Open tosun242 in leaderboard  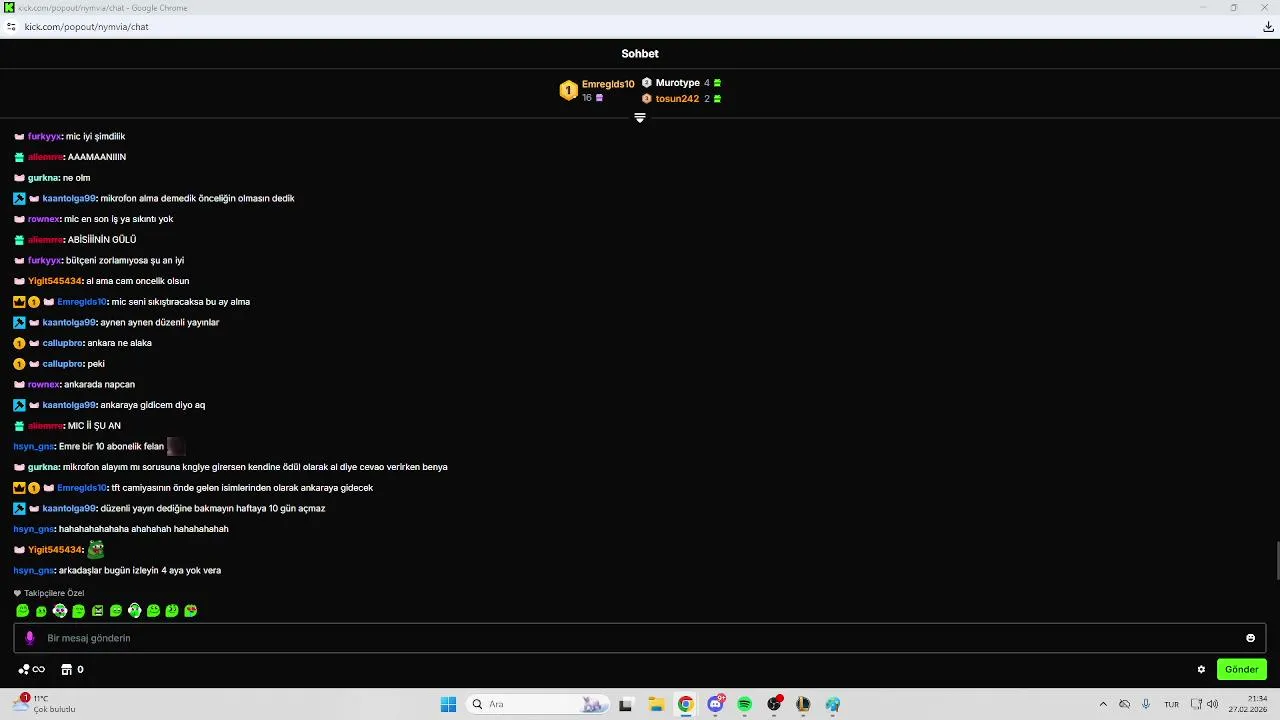coord(677,99)
